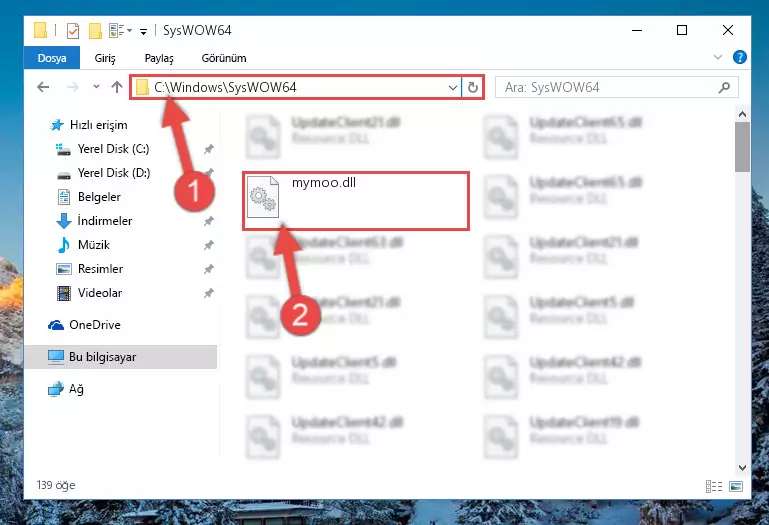
Task: Close the SysWOW64 window
Action: tap(728, 30)
